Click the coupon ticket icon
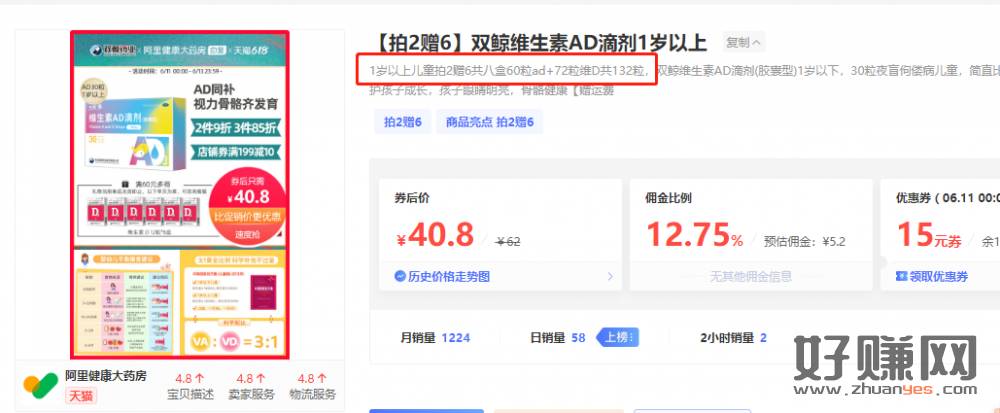The height and width of the screenshot is (413, 1000). pyautogui.click(x=901, y=277)
